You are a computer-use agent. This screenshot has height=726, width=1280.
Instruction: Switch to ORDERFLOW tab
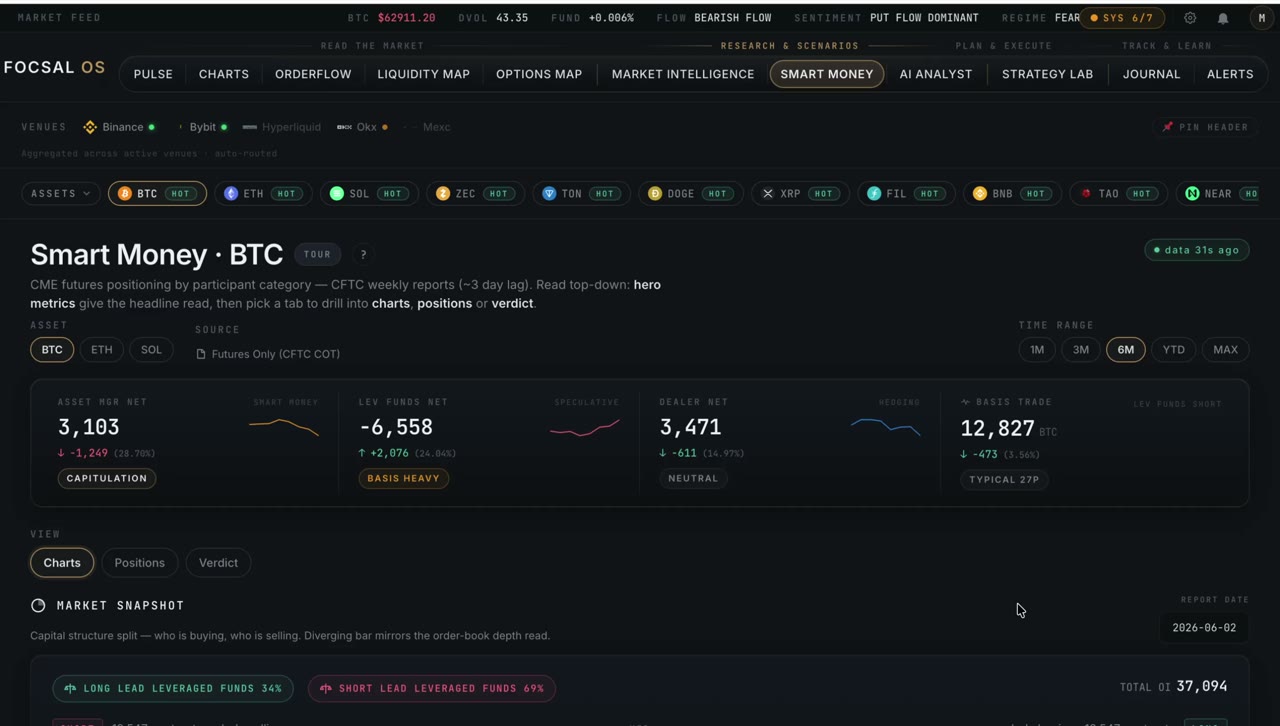(x=313, y=74)
